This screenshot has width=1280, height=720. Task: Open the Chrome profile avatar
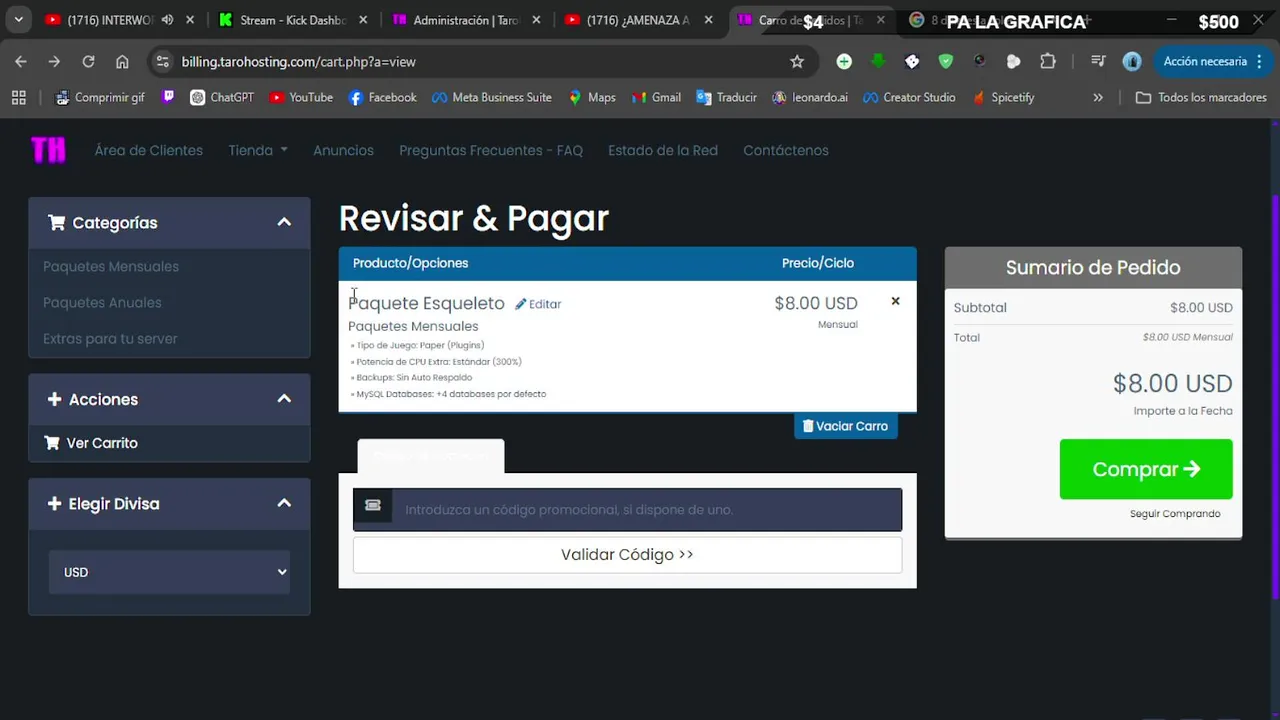pos(1132,61)
